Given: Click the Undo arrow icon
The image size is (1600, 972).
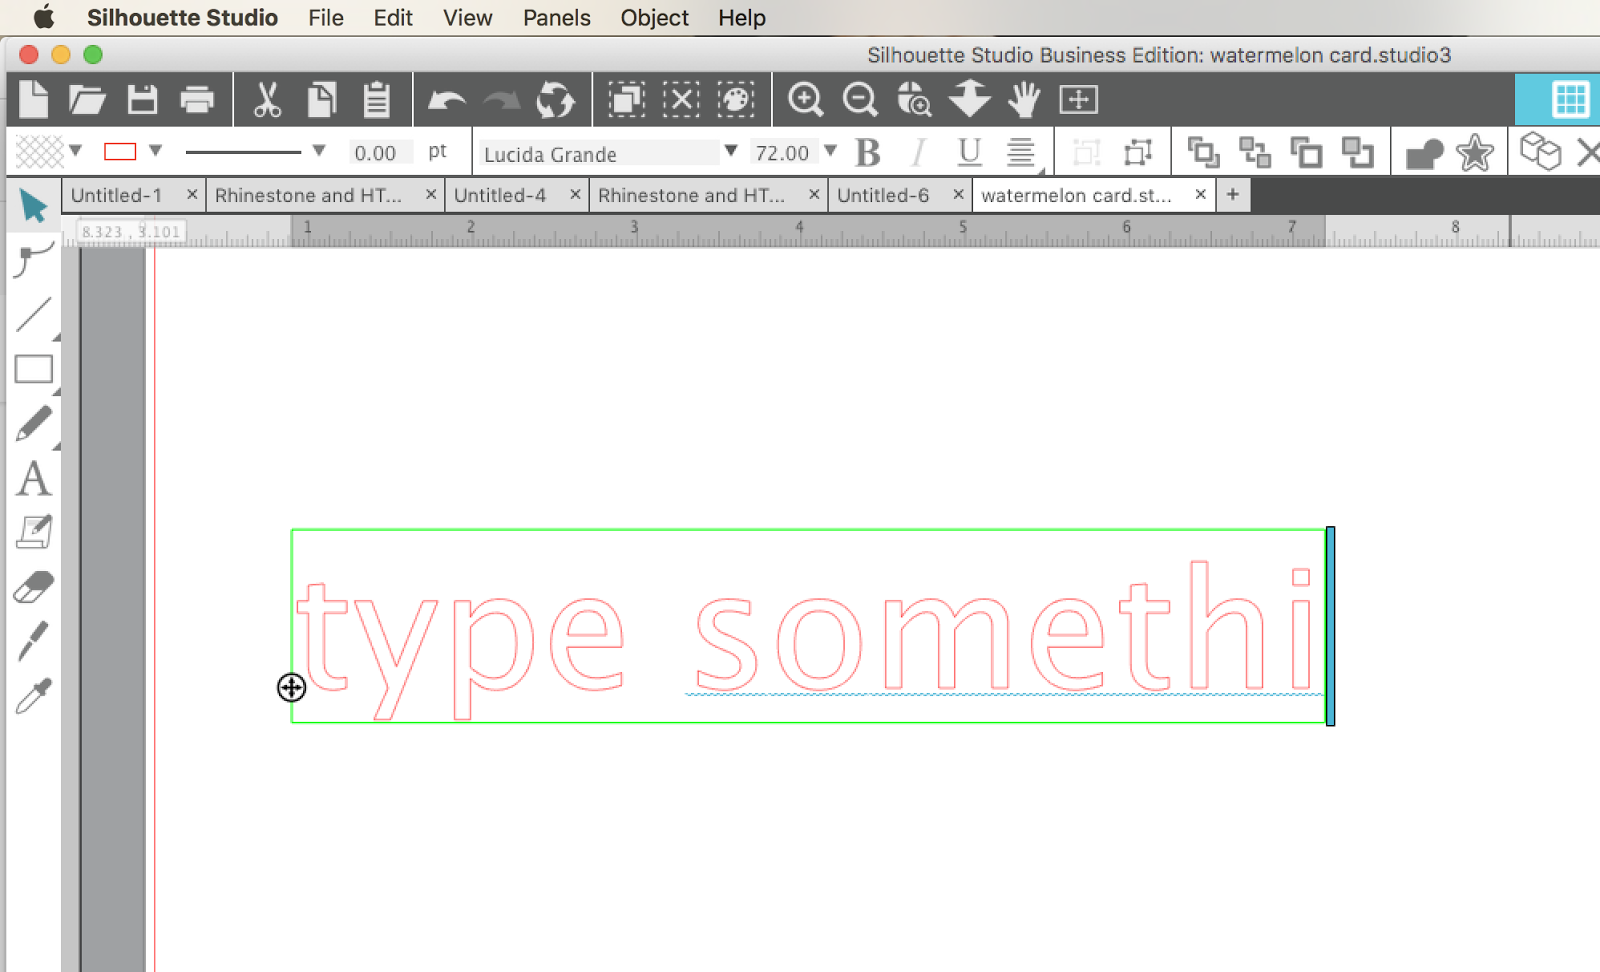Looking at the screenshot, I should tap(446, 100).
